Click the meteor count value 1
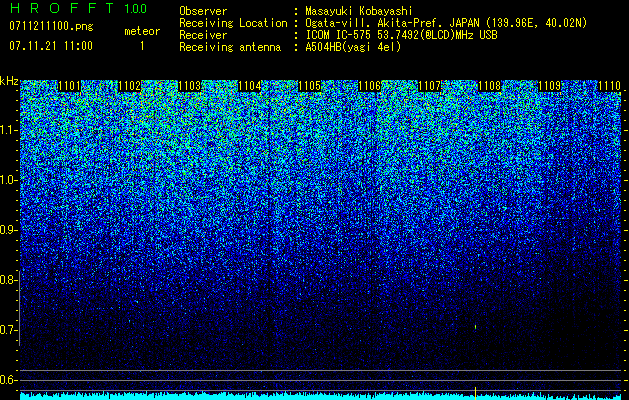Image resolution: width=629 pixels, height=400 pixels. [142, 46]
